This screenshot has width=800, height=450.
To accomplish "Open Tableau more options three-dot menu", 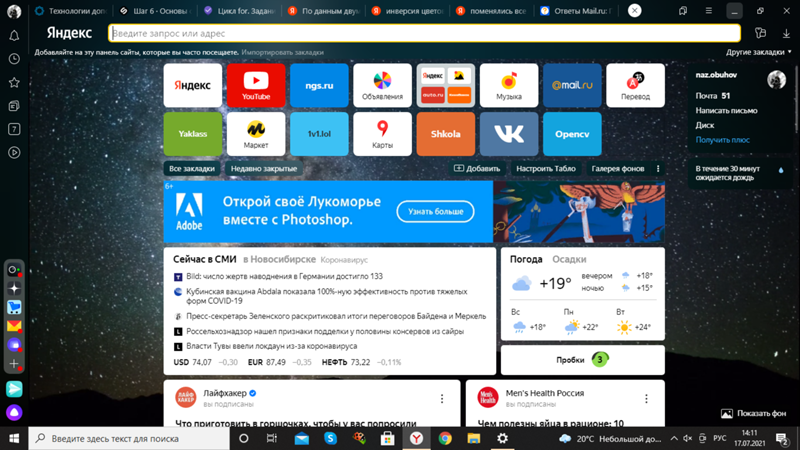I will coord(658,168).
